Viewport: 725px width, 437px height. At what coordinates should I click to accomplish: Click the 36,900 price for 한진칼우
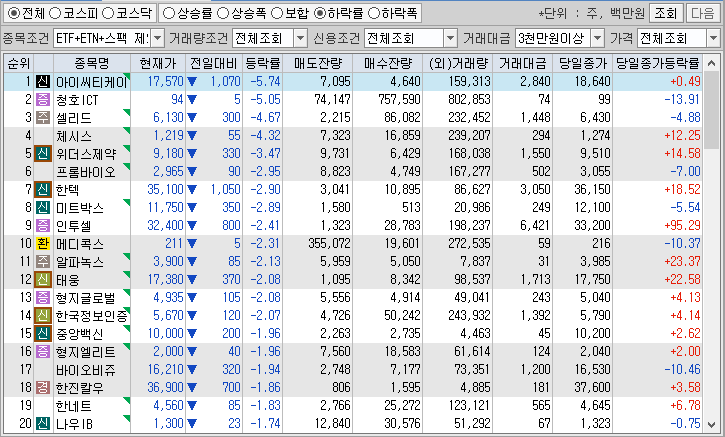(165, 388)
